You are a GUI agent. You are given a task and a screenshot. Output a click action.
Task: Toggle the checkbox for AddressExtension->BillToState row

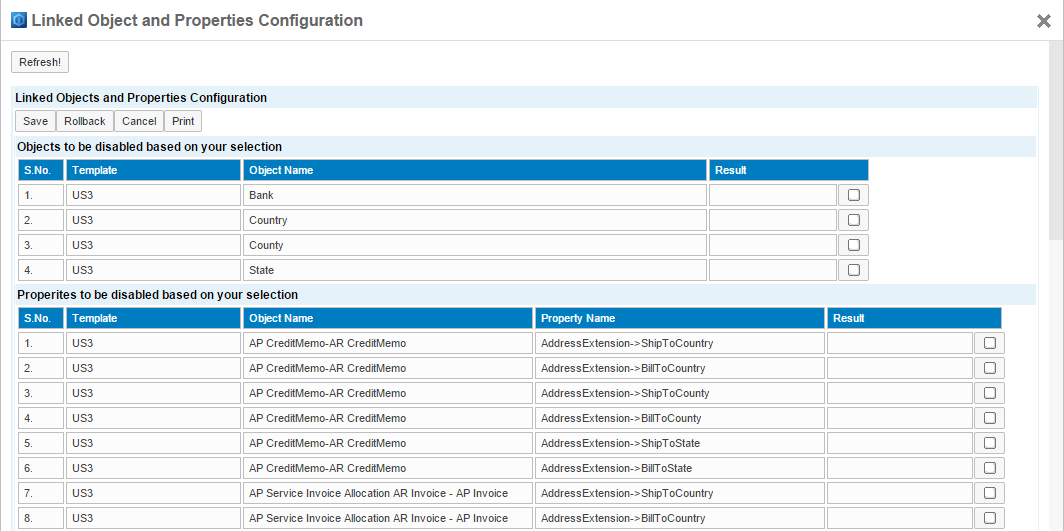click(x=989, y=468)
